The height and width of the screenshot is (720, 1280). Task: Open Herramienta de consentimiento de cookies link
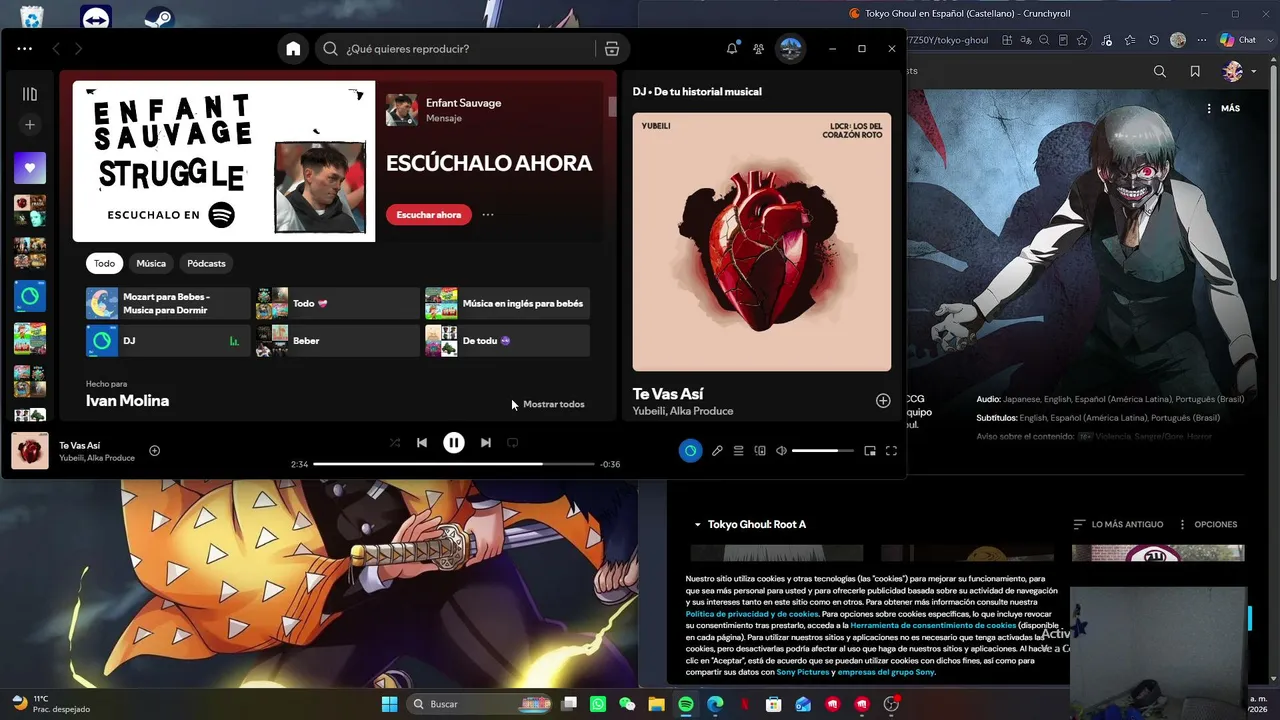pos(933,625)
